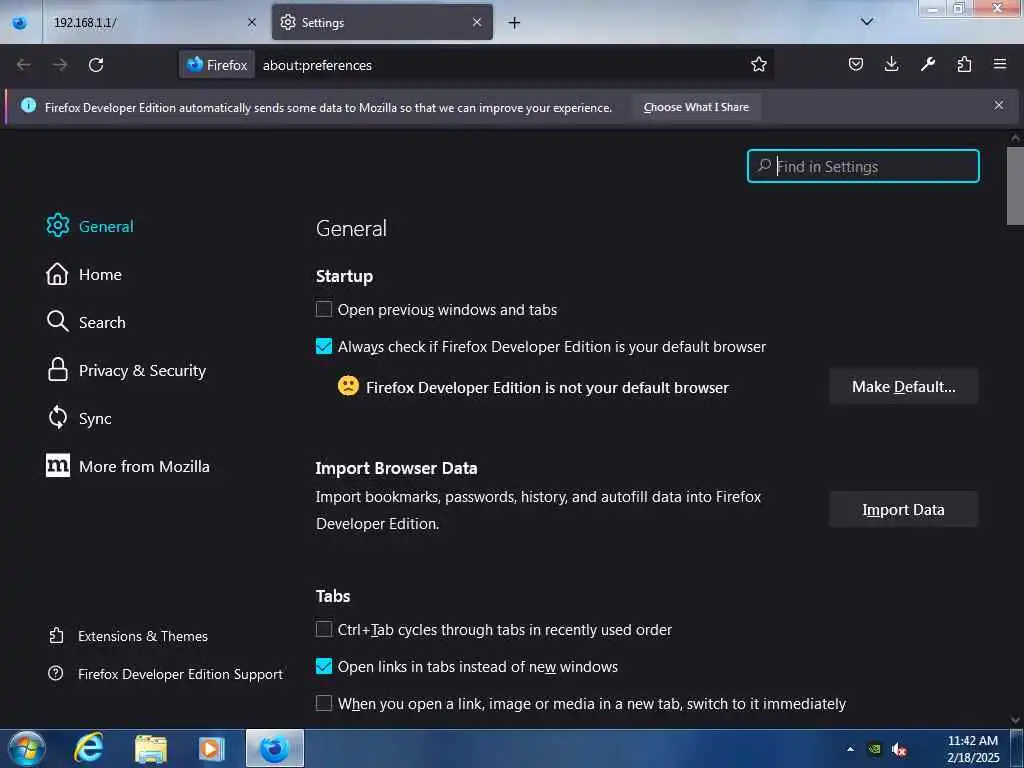The height and width of the screenshot is (768, 1024).
Task: Open Extensions & Themes link
Action: [x=128, y=636]
